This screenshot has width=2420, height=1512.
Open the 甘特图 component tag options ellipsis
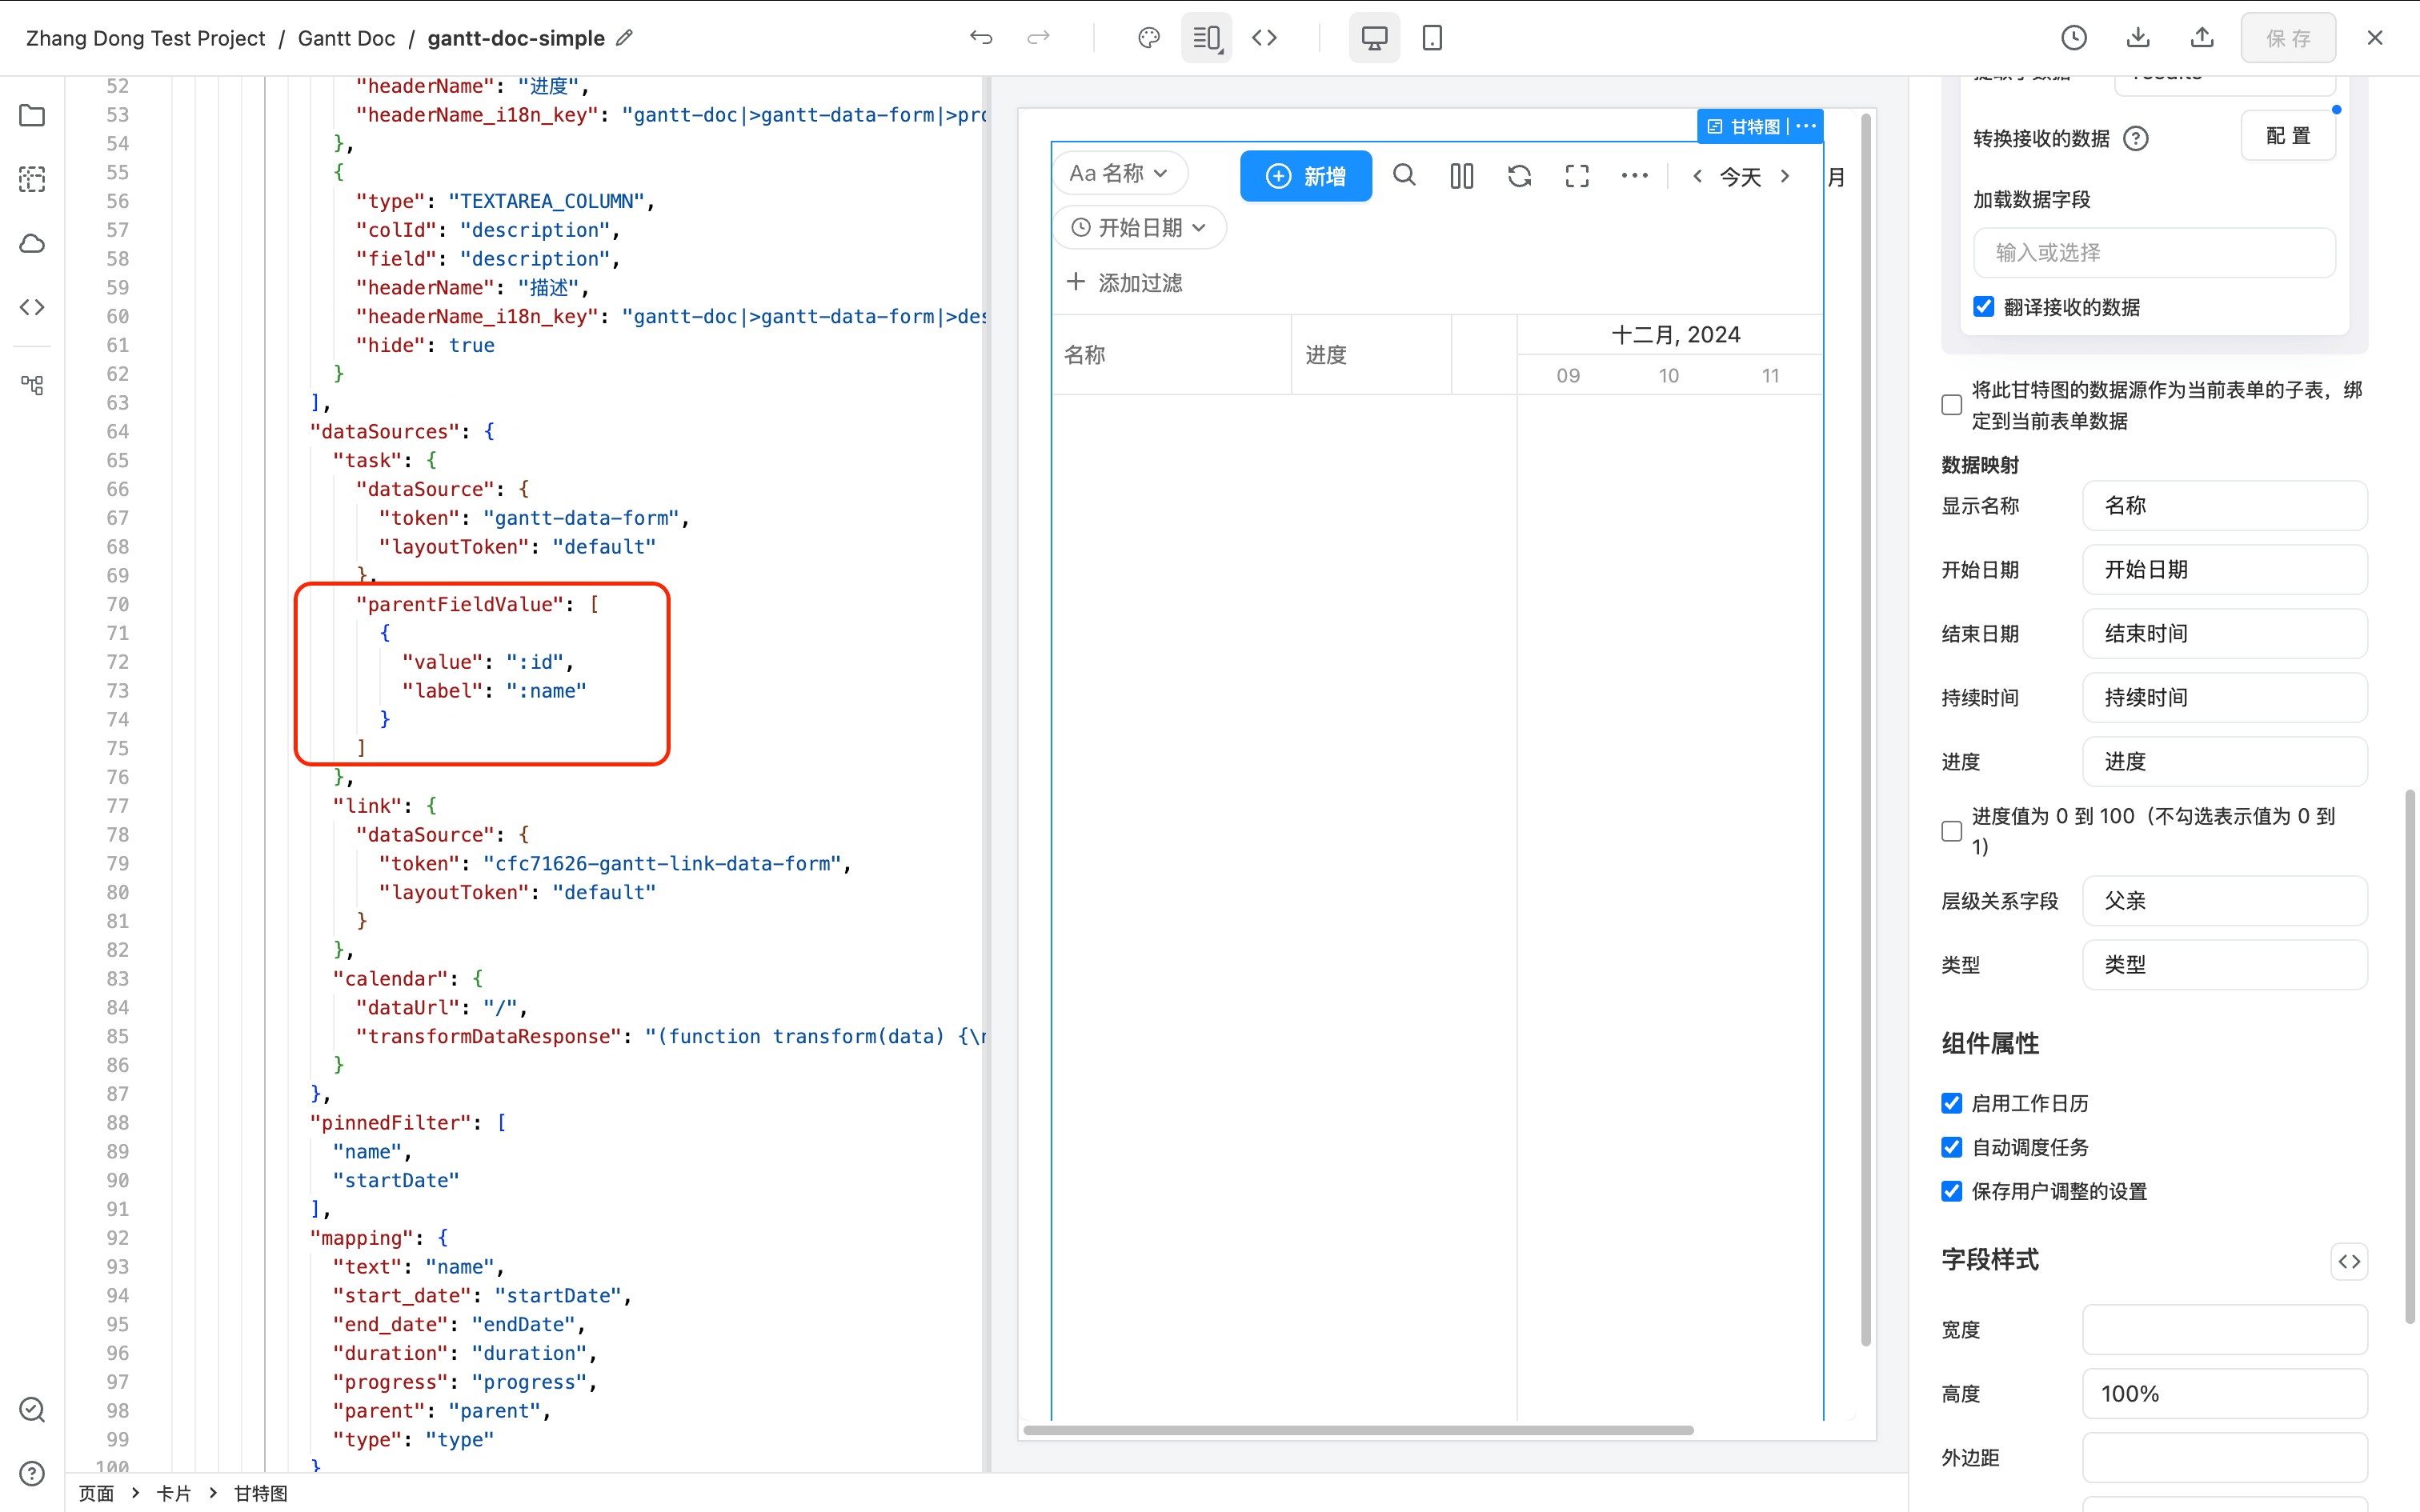[x=1806, y=126]
